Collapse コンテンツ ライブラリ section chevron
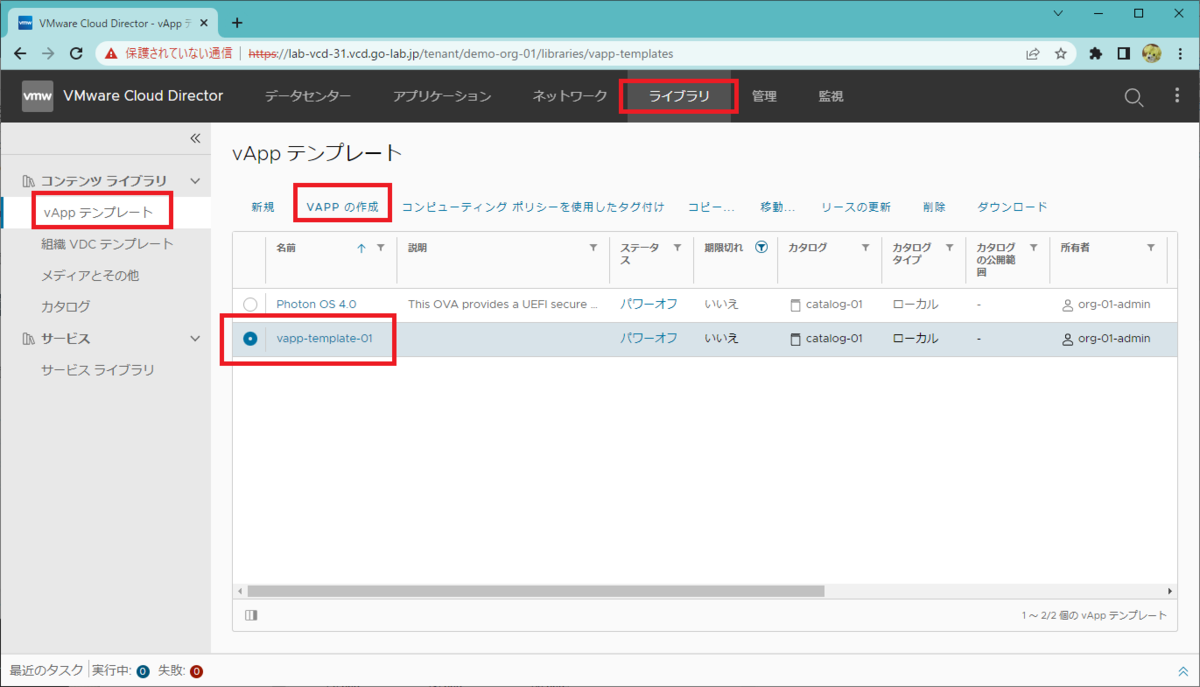 point(195,181)
